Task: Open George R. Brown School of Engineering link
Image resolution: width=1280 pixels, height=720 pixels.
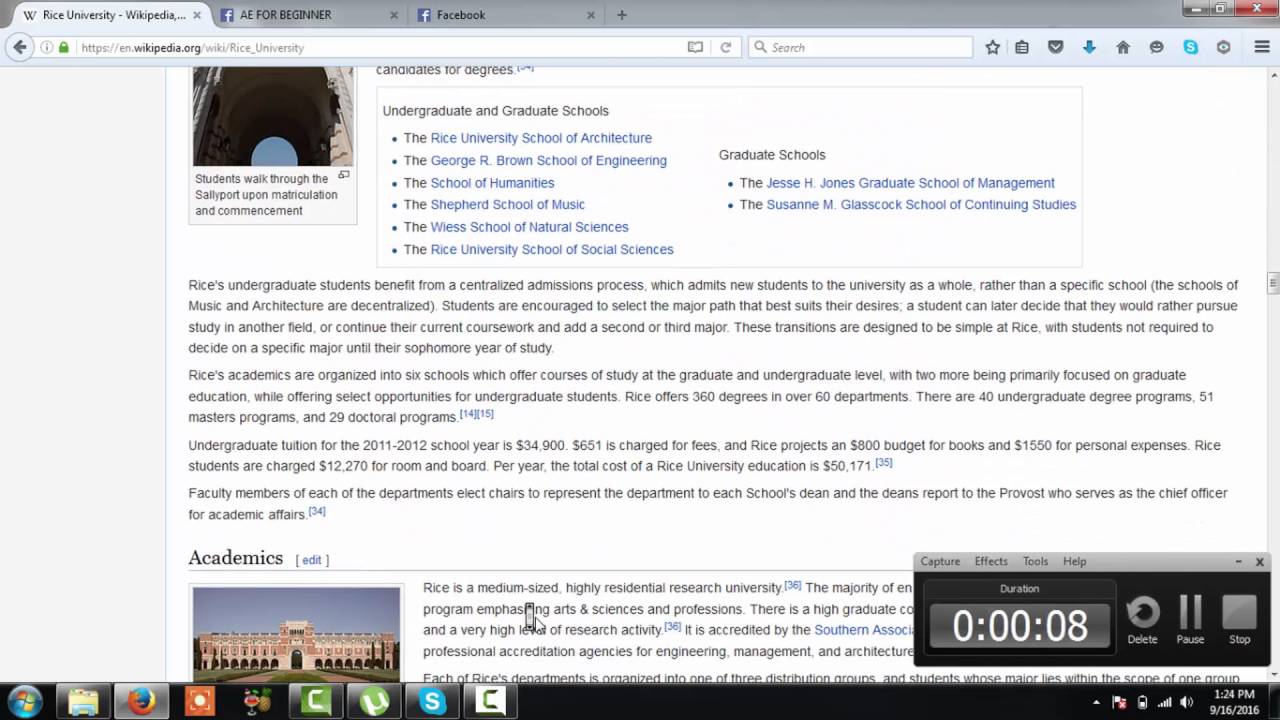Action: tap(548, 160)
